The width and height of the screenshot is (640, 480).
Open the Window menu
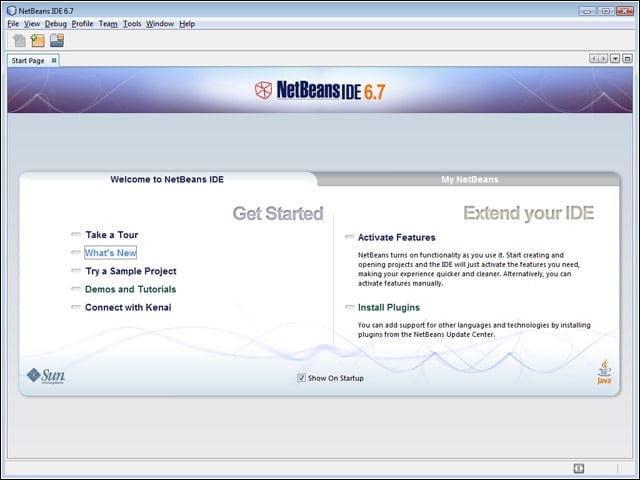[x=160, y=24]
